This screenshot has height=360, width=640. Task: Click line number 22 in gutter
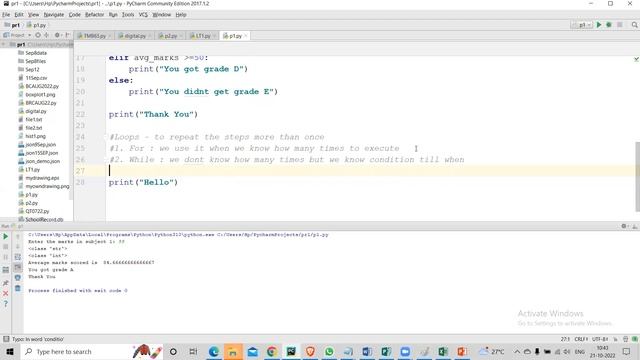click(80, 114)
